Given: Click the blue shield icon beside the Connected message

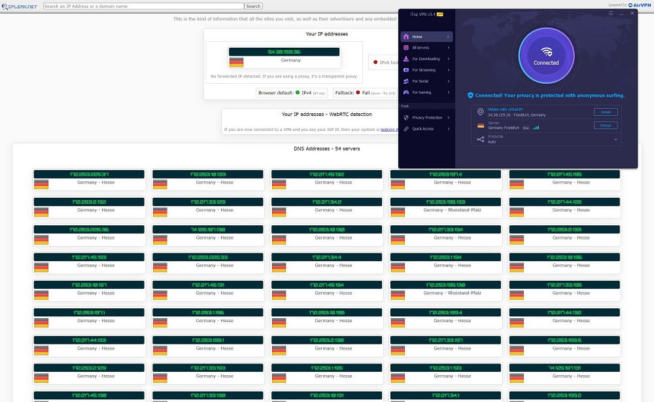Looking at the screenshot, I should (x=470, y=95).
